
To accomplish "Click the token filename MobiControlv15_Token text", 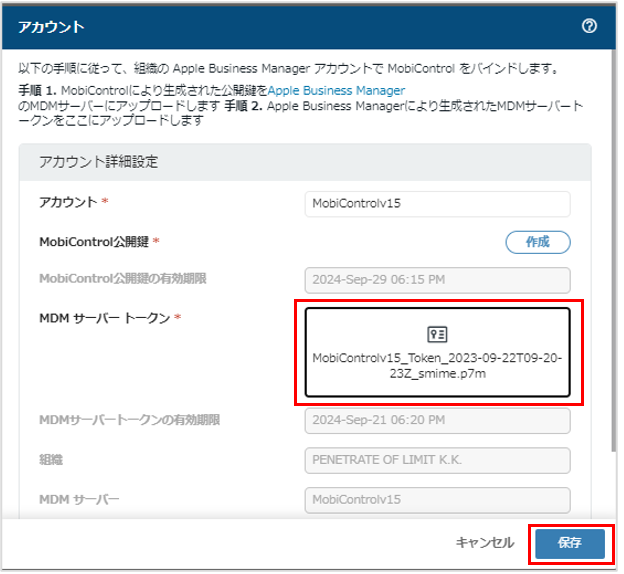I will [x=437, y=366].
